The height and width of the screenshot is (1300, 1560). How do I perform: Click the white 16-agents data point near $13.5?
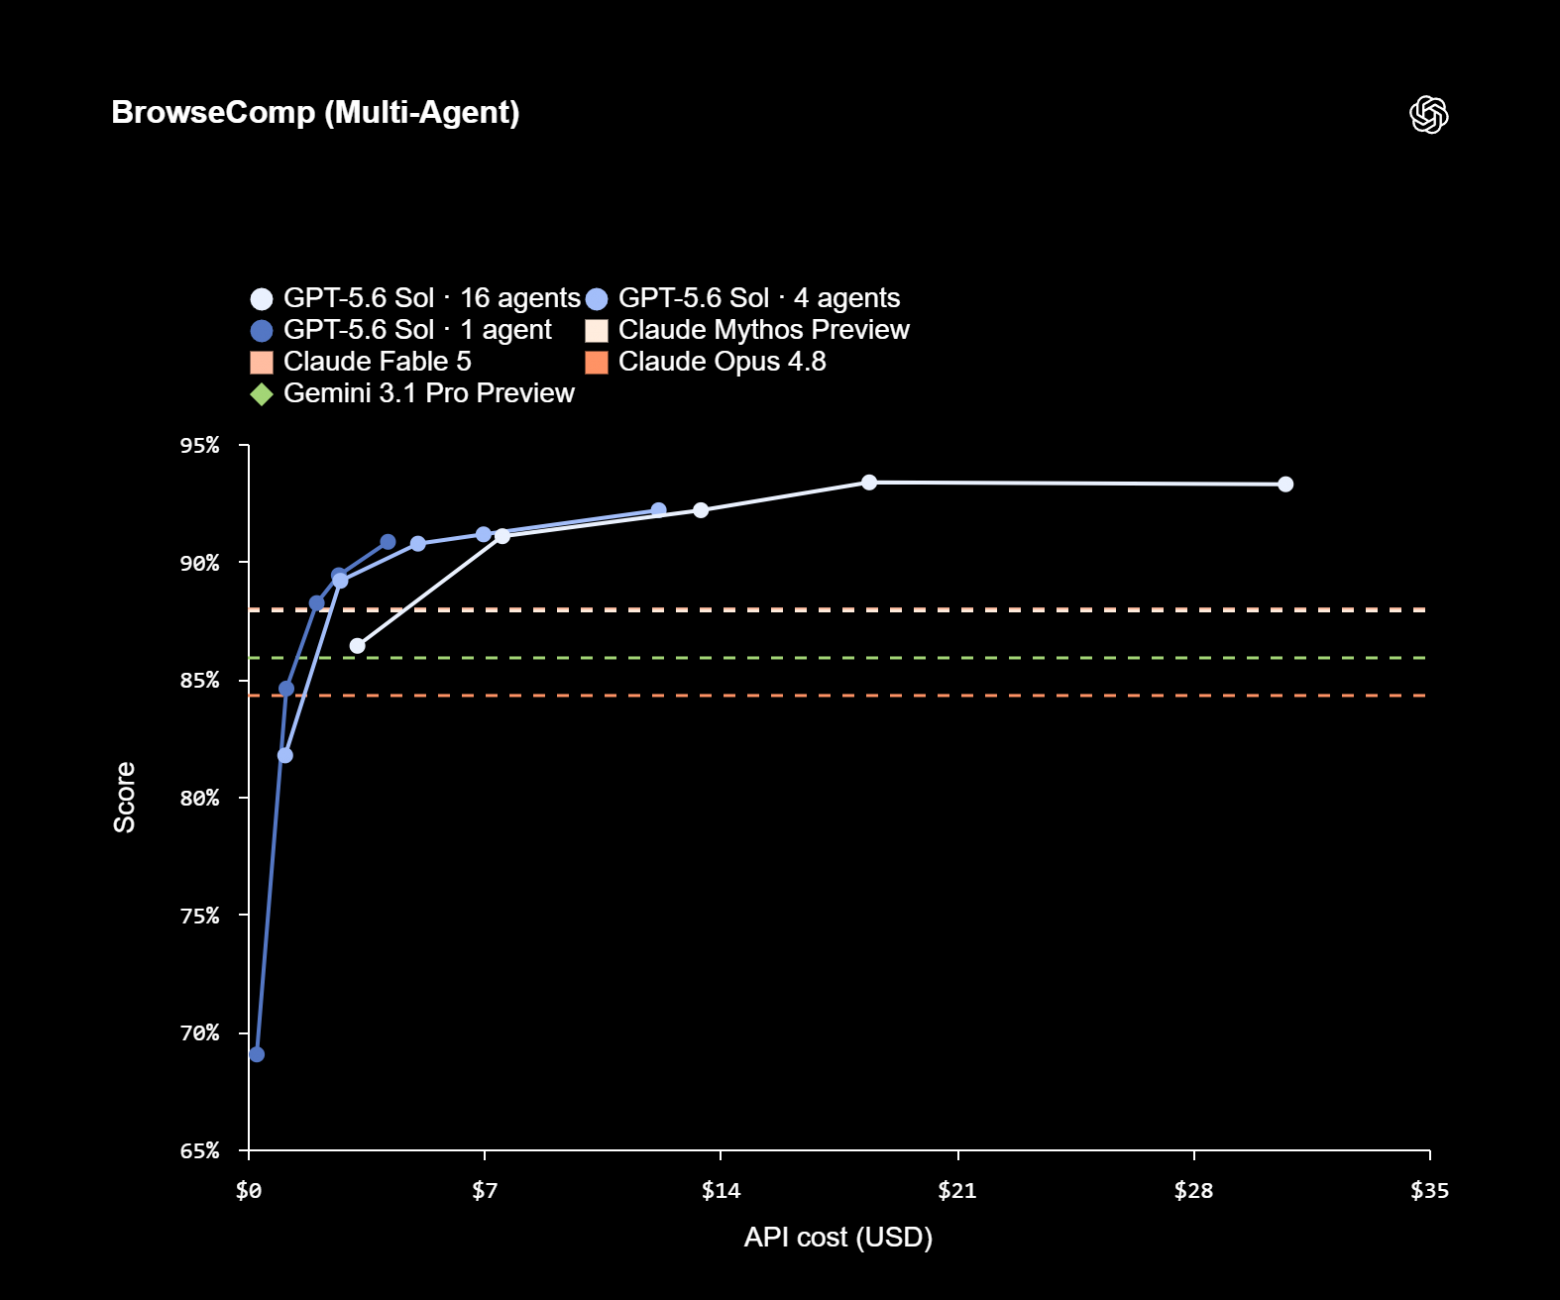point(701,510)
